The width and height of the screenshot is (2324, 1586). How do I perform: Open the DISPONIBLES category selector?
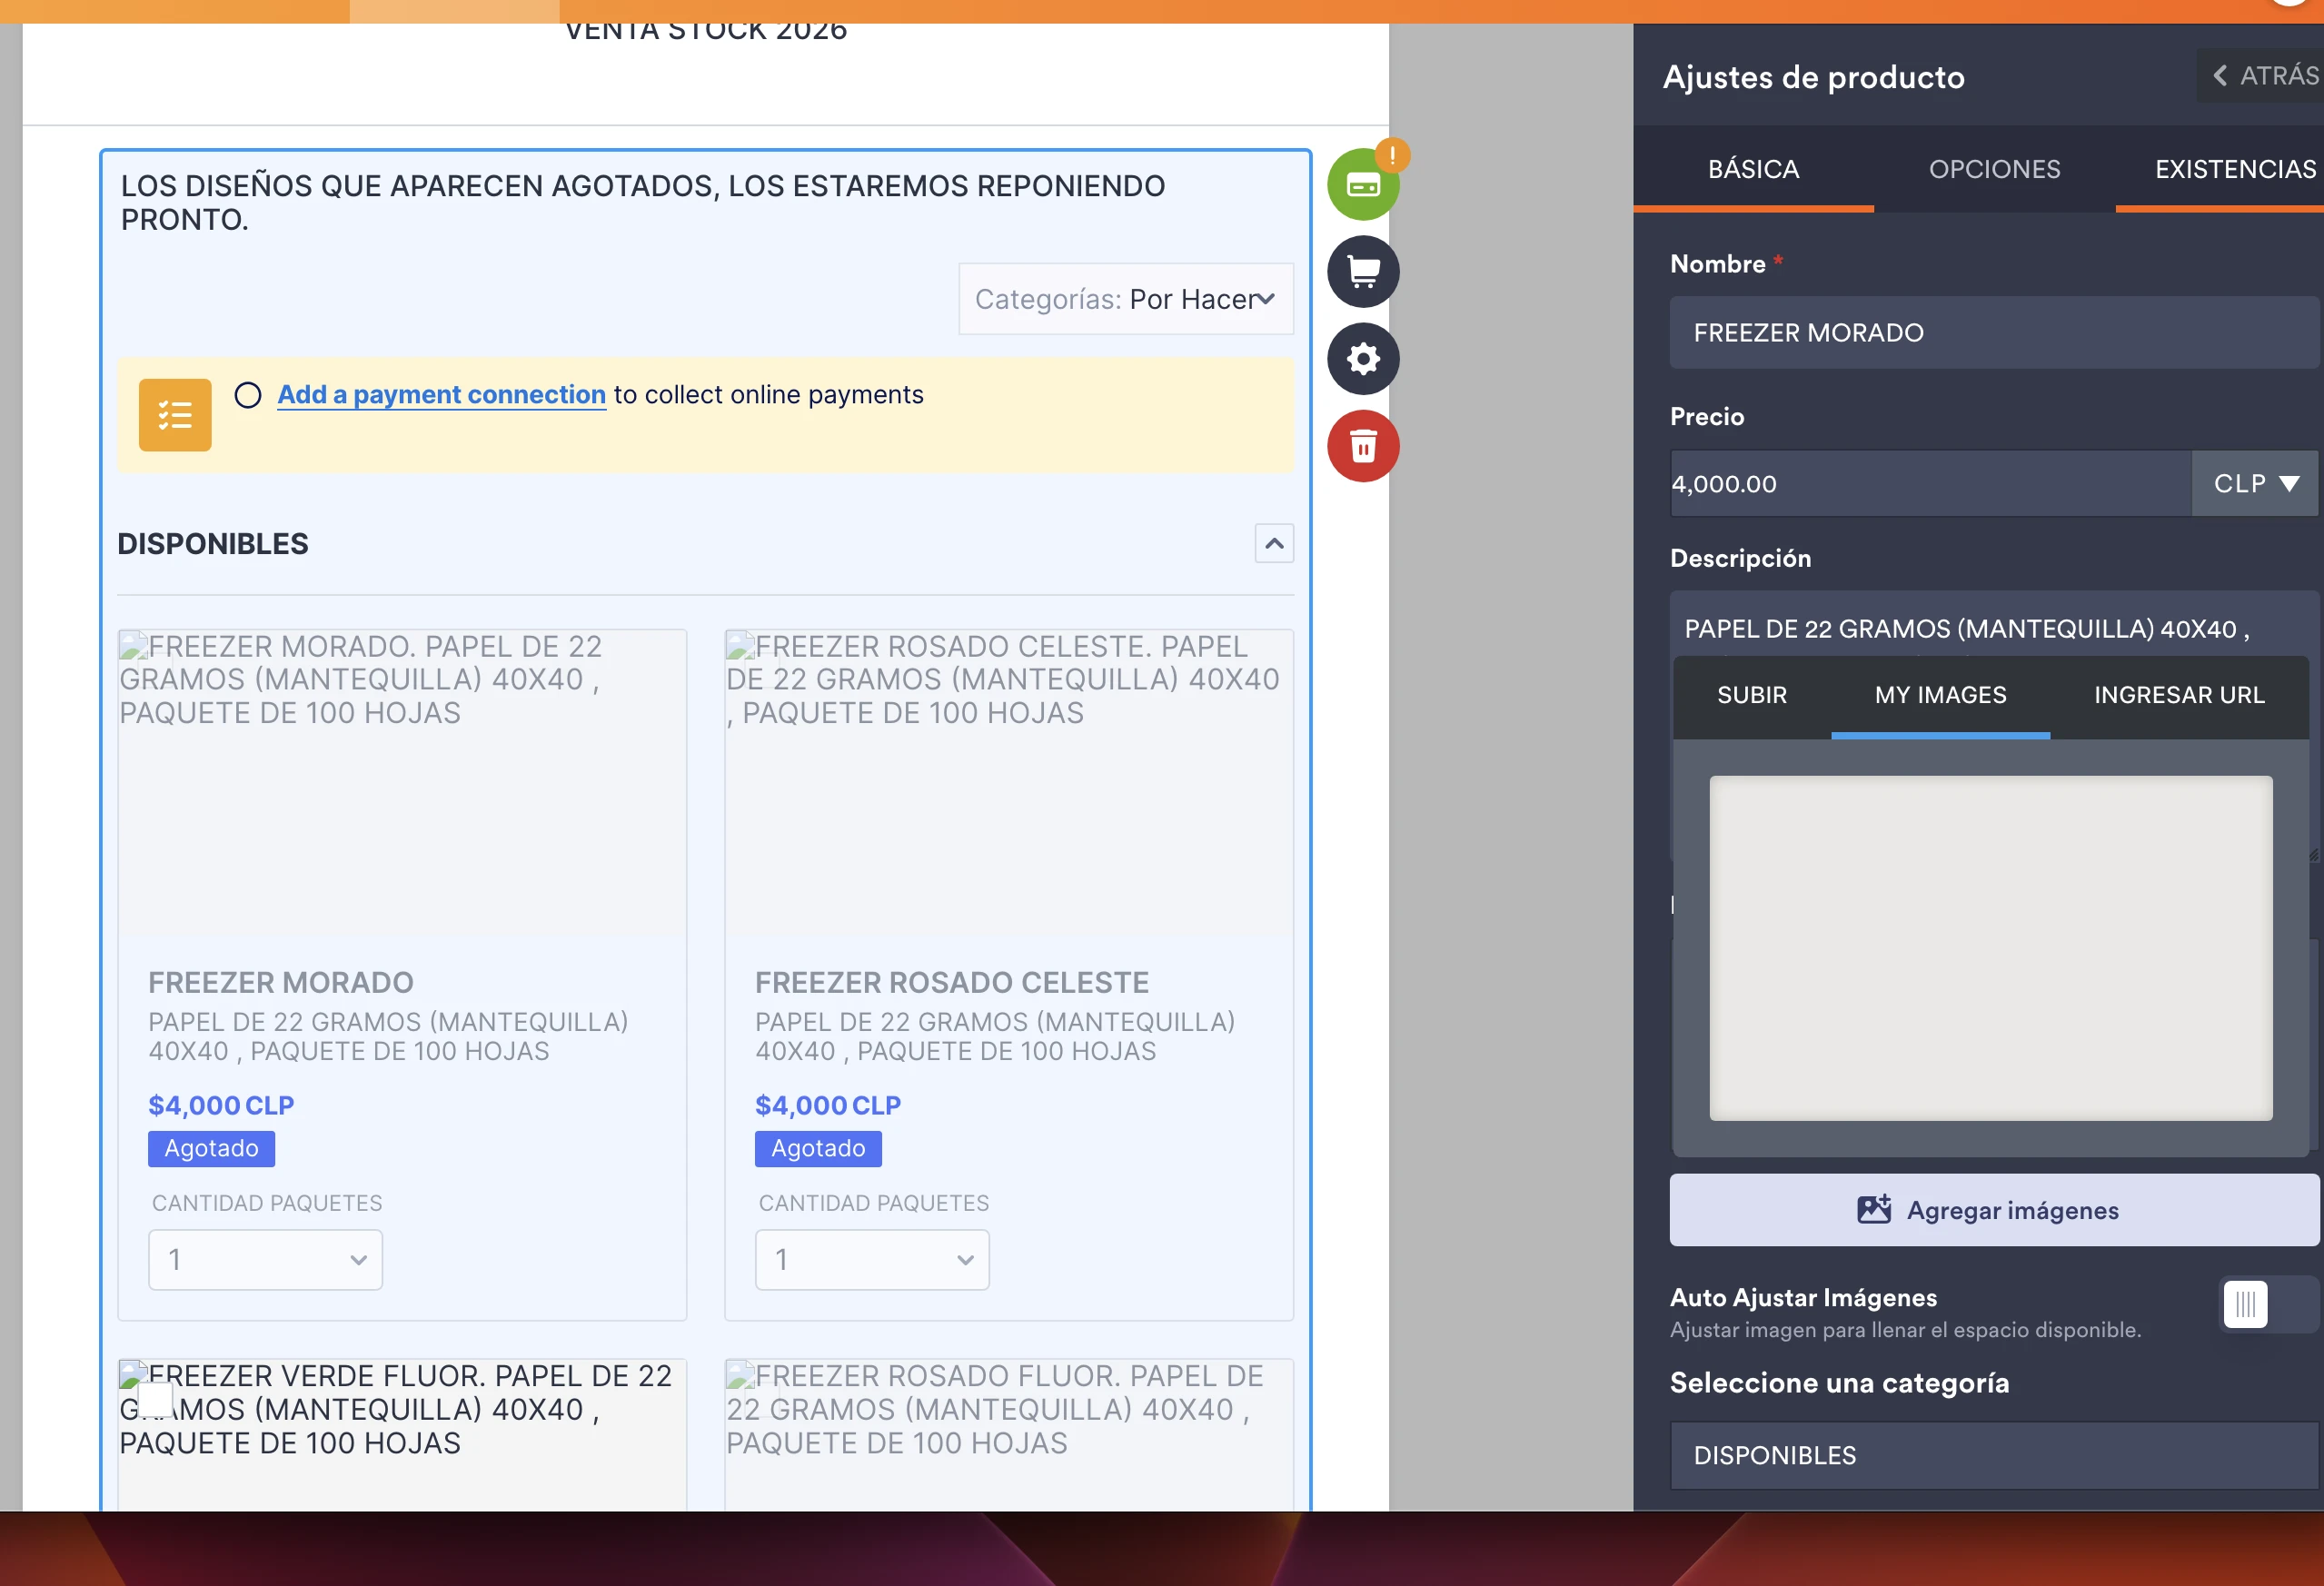[1994, 1455]
